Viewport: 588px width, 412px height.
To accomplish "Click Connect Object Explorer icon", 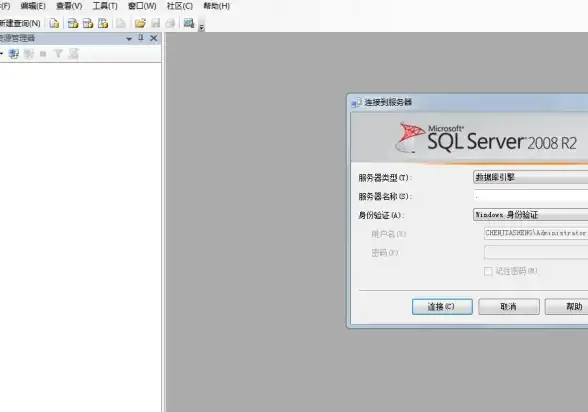I will tap(14, 54).
